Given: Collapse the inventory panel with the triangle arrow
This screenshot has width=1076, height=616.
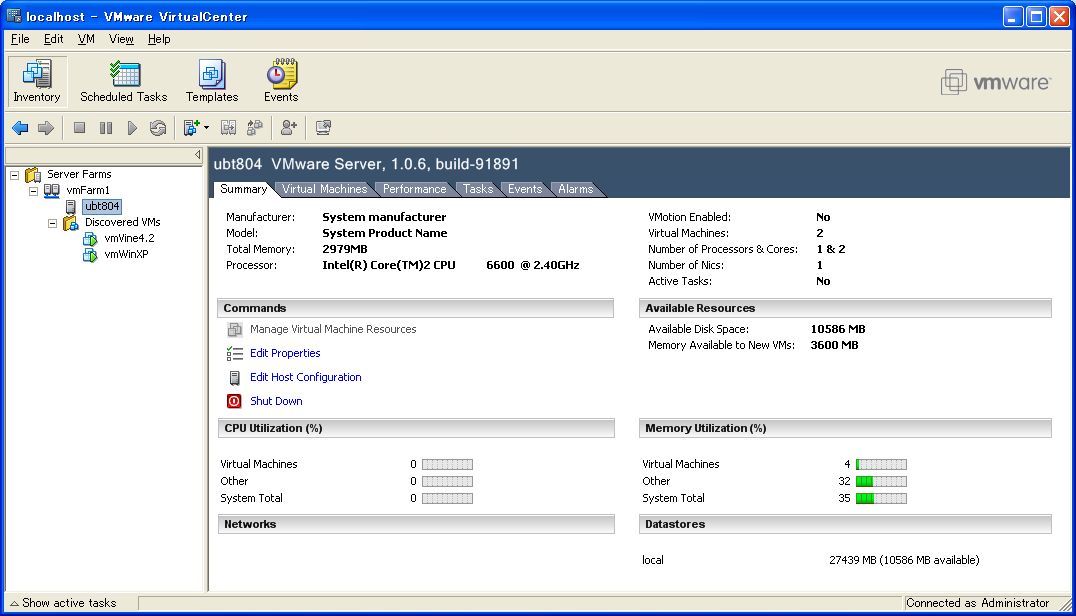Looking at the screenshot, I should [x=198, y=155].
